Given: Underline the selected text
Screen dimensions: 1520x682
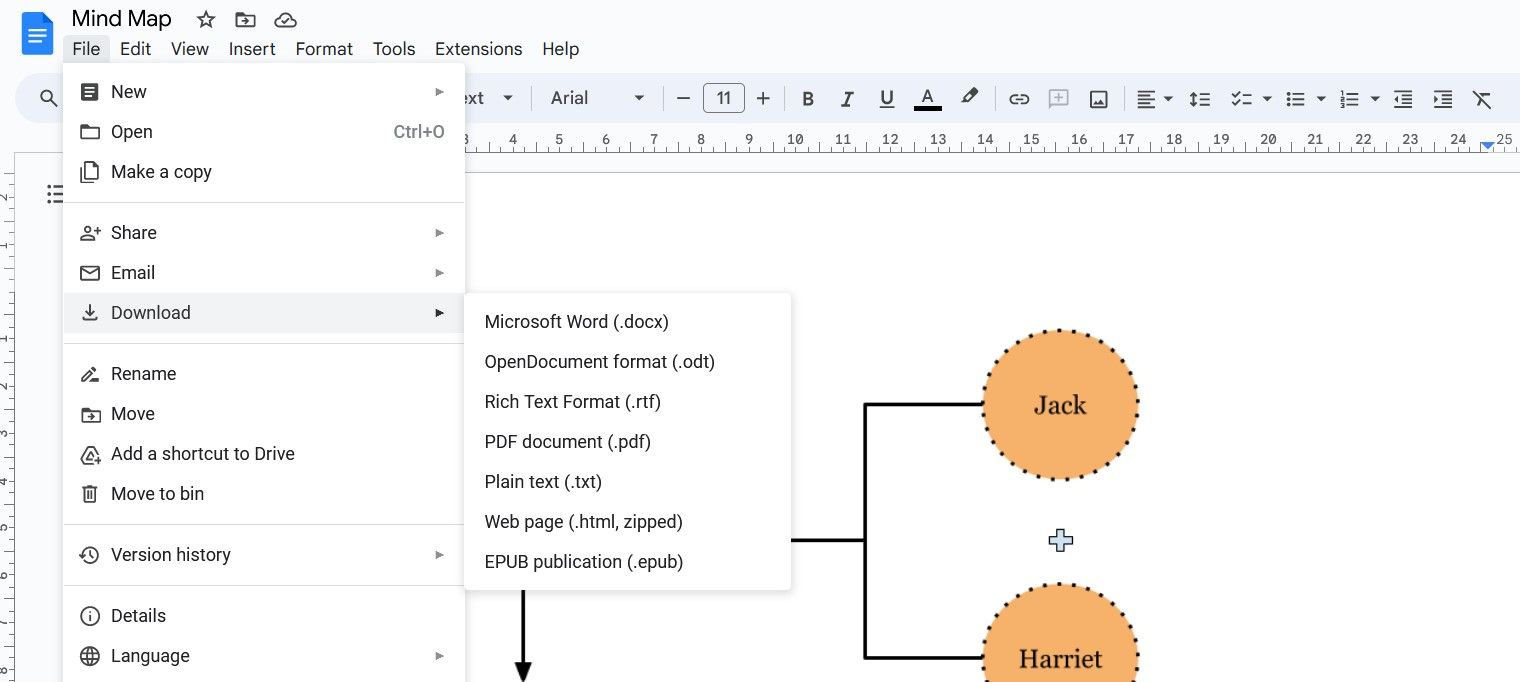Looking at the screenshot, I should click(x=886, y=98).
